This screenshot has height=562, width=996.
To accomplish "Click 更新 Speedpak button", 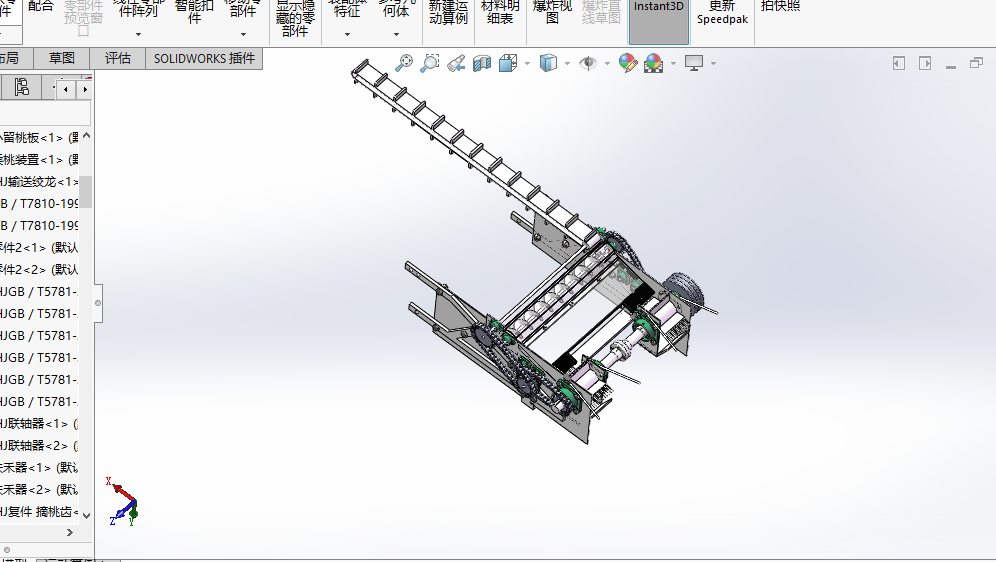I will coord(722,13).
